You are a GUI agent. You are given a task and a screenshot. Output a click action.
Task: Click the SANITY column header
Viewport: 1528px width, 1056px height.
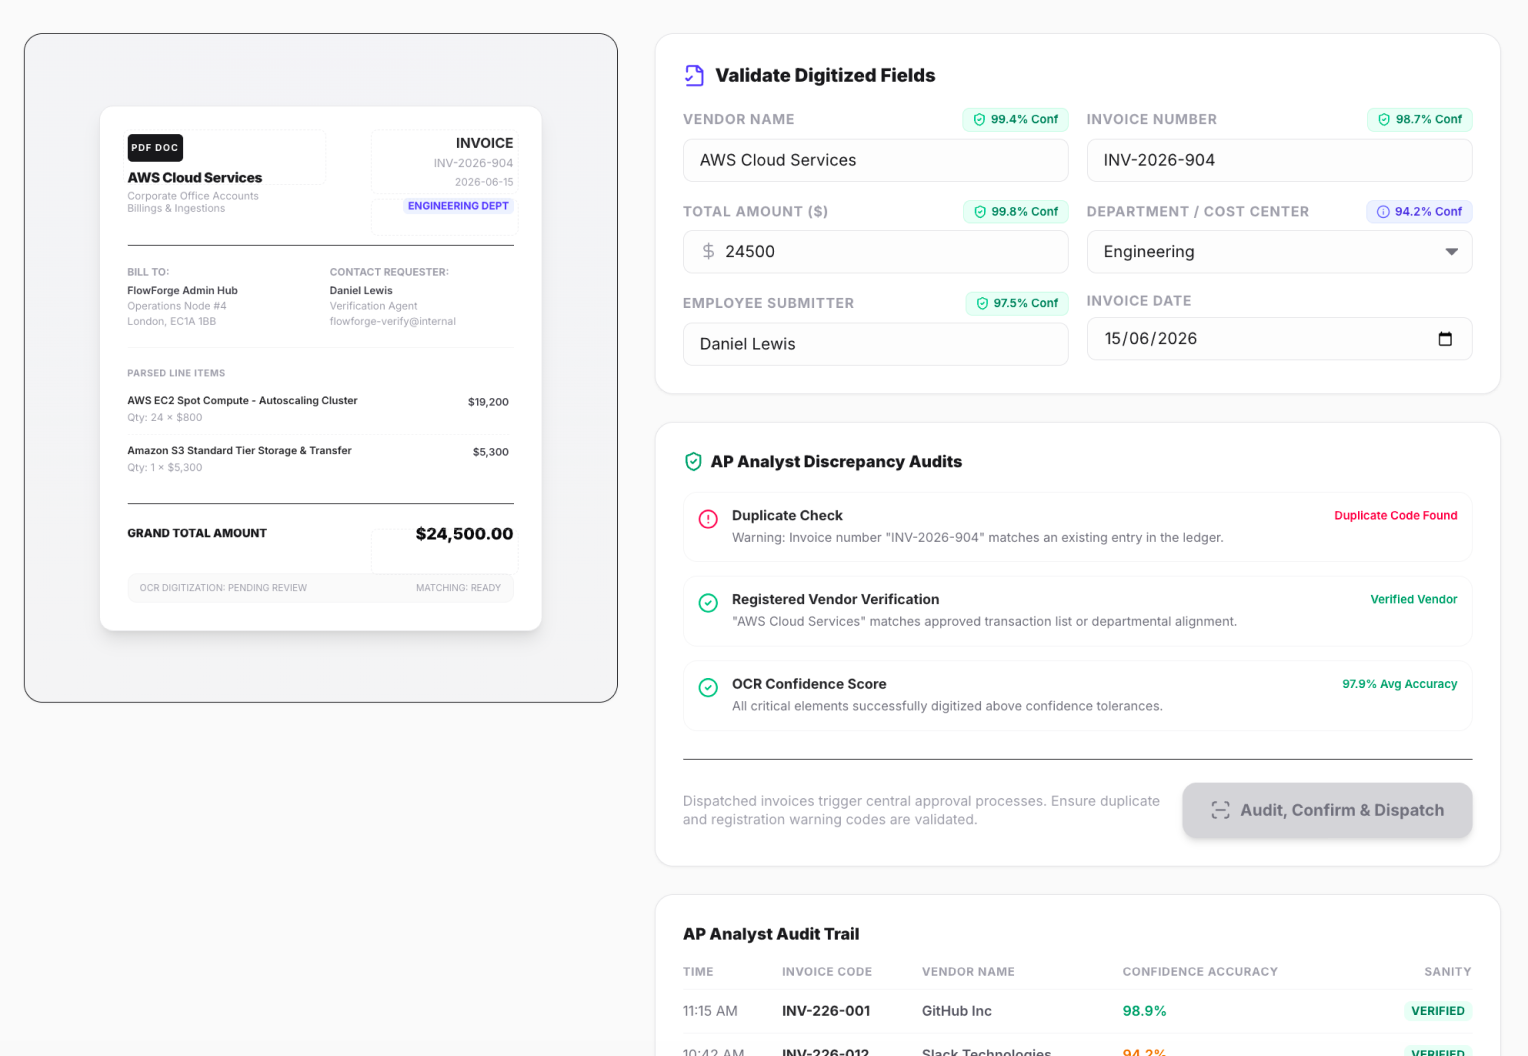(1448, 972)
